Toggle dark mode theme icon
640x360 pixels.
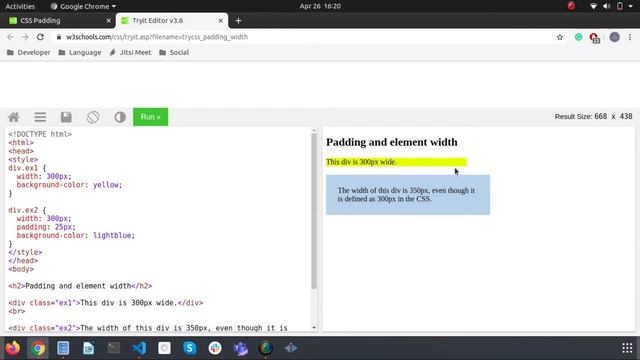(x=120, y=117)
